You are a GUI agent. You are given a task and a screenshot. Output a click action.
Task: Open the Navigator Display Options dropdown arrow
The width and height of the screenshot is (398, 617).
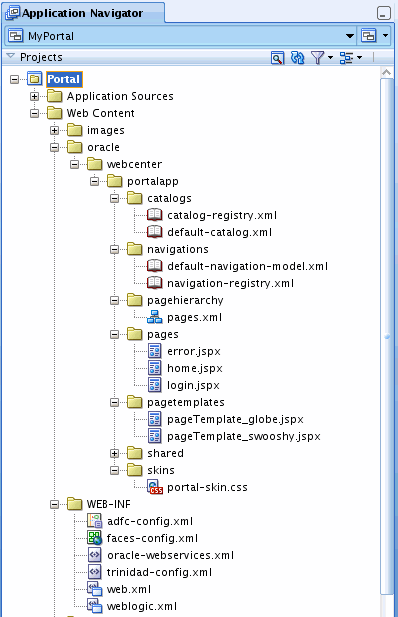point(359,58)
